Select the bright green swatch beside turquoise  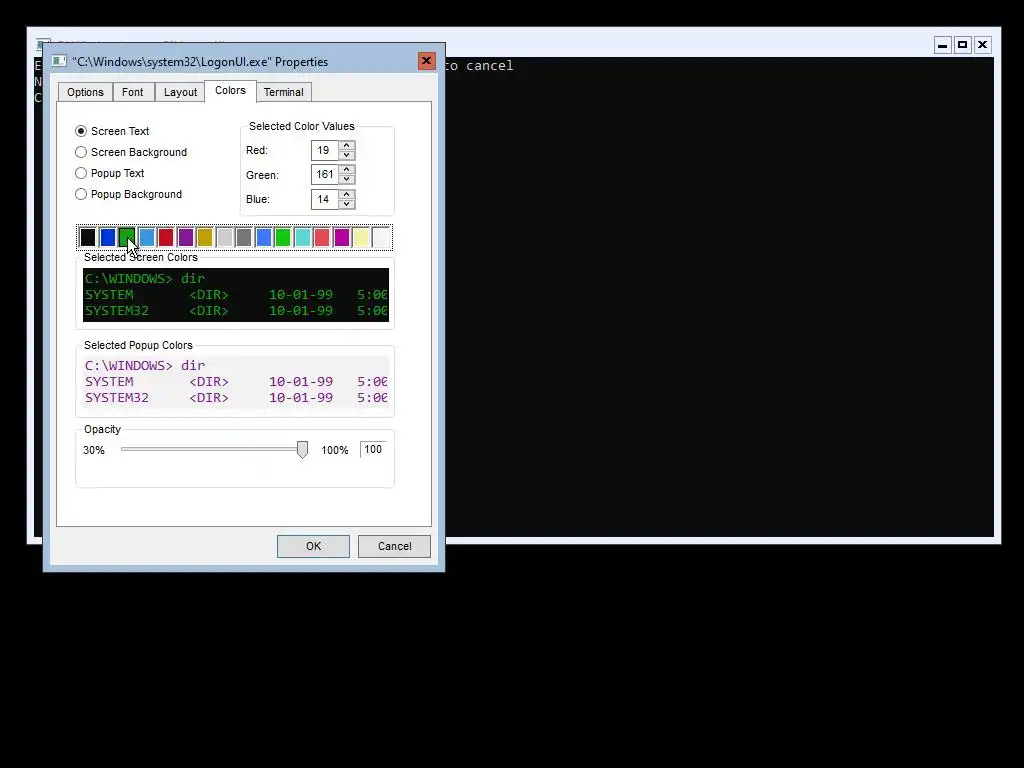(283, 237)
